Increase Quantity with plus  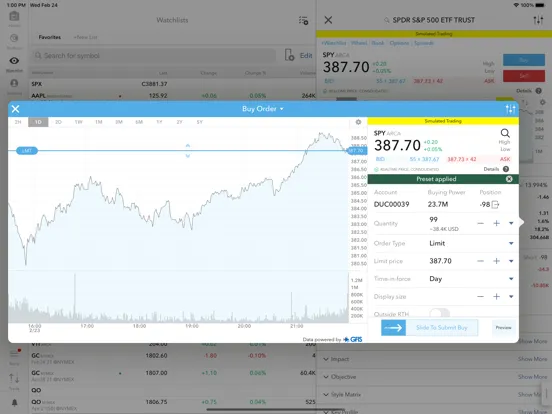[x=496, y=223]
